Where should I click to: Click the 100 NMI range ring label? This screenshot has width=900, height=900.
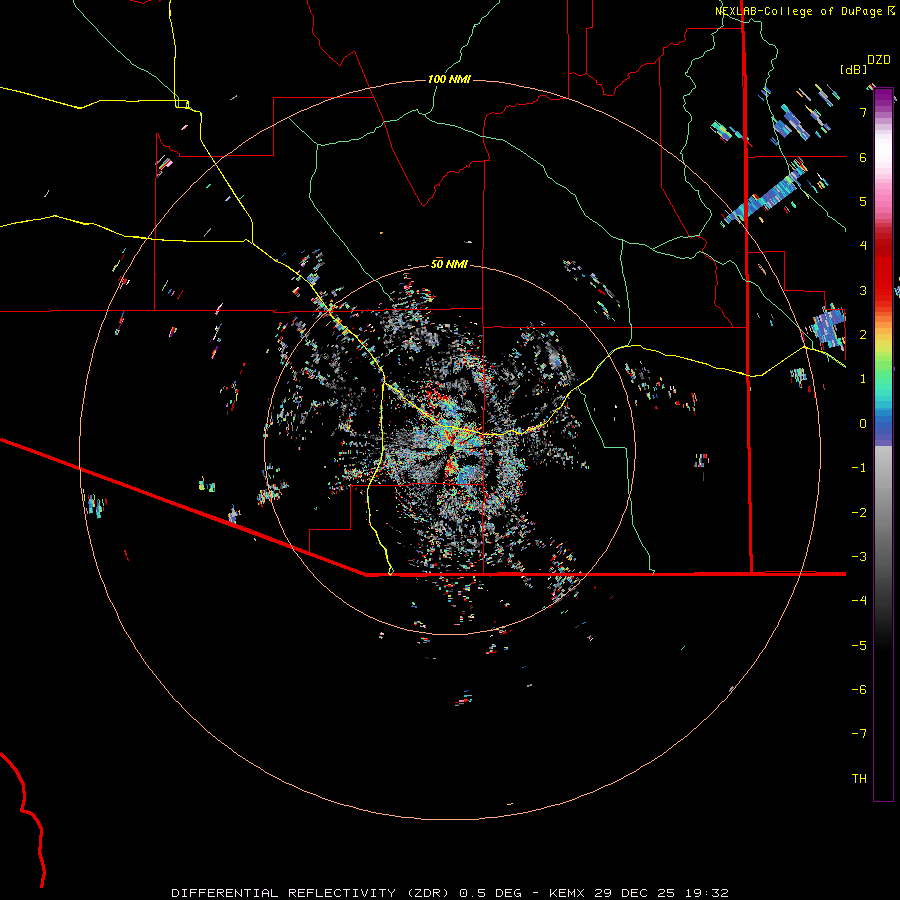click(449, 79)
